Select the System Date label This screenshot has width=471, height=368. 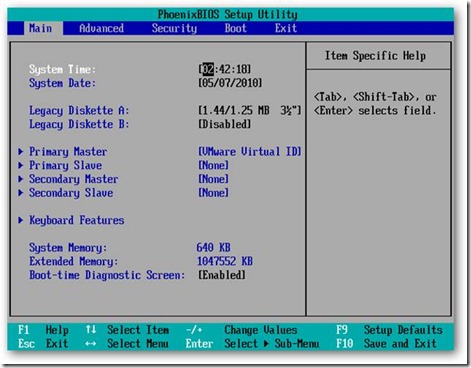coord(62,83)
